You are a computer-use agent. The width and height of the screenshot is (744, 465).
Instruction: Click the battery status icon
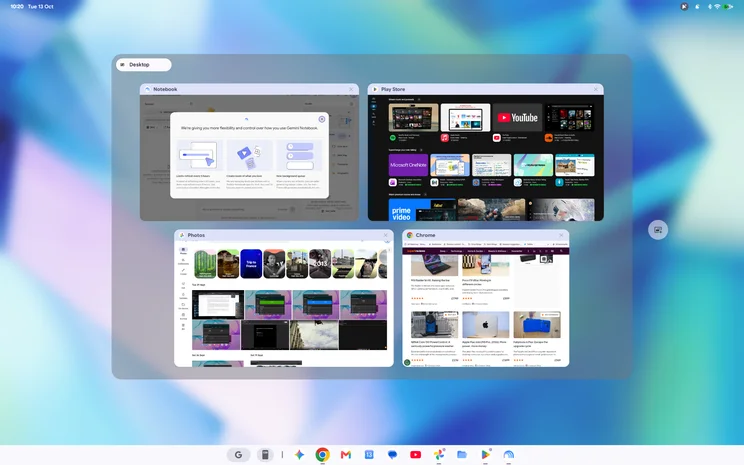728,7
